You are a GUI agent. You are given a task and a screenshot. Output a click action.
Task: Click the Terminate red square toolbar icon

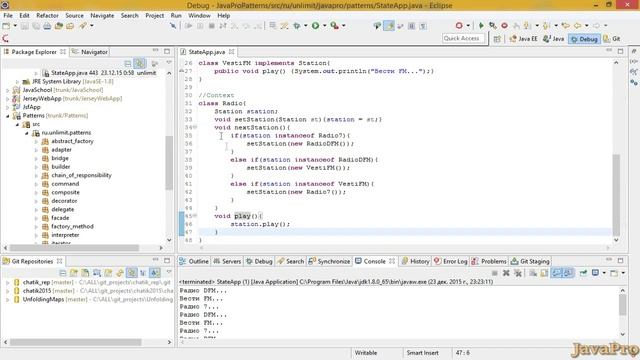[211, 26]
